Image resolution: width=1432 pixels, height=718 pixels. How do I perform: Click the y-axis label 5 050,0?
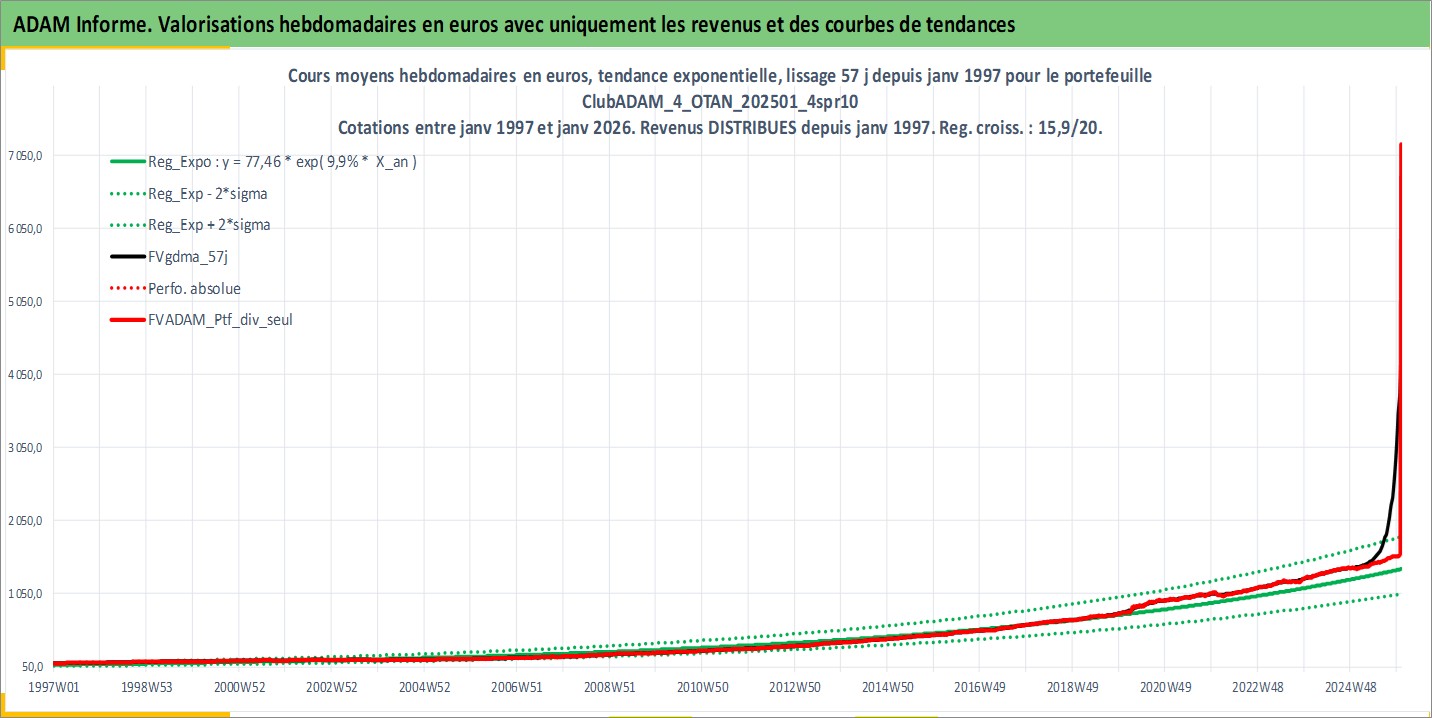[26, 302]
